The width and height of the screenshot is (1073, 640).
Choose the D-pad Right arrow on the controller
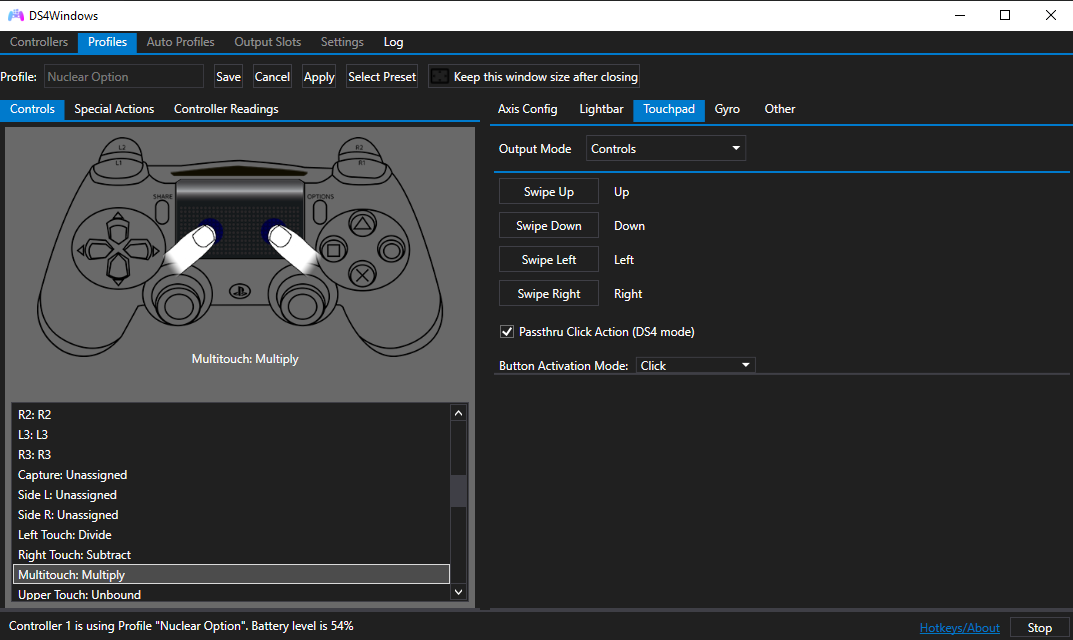144,250
